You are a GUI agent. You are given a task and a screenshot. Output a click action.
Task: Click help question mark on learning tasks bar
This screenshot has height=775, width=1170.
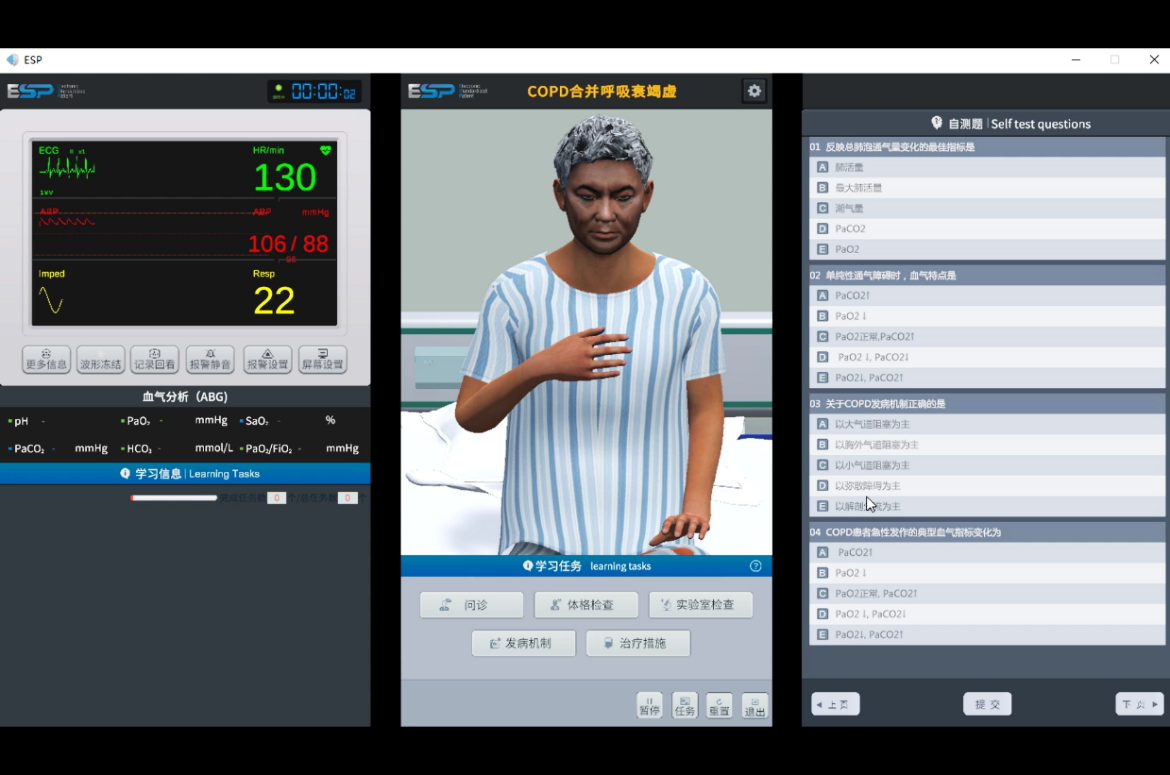coord(756,566)
